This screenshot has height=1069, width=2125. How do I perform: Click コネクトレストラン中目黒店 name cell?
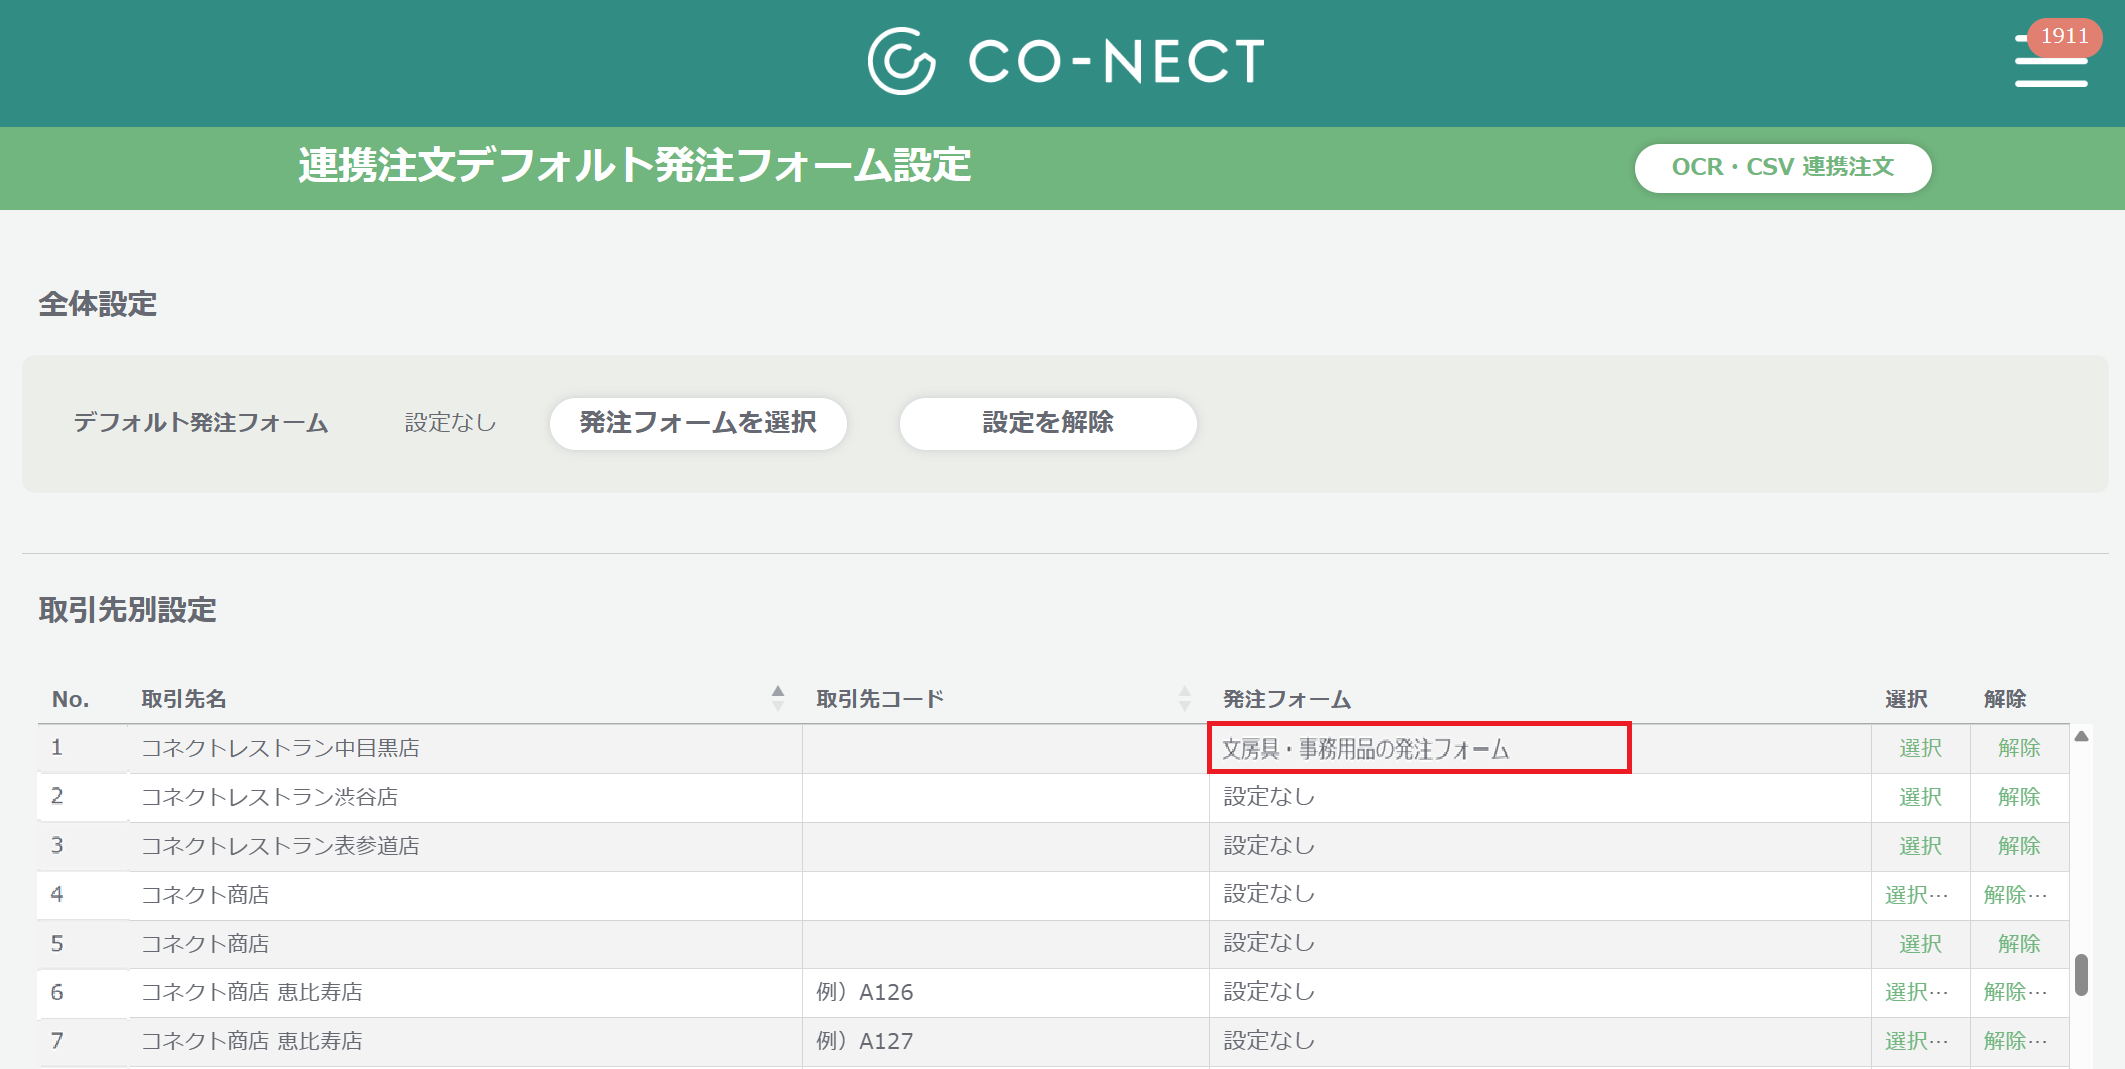click(x=465, y=748)
